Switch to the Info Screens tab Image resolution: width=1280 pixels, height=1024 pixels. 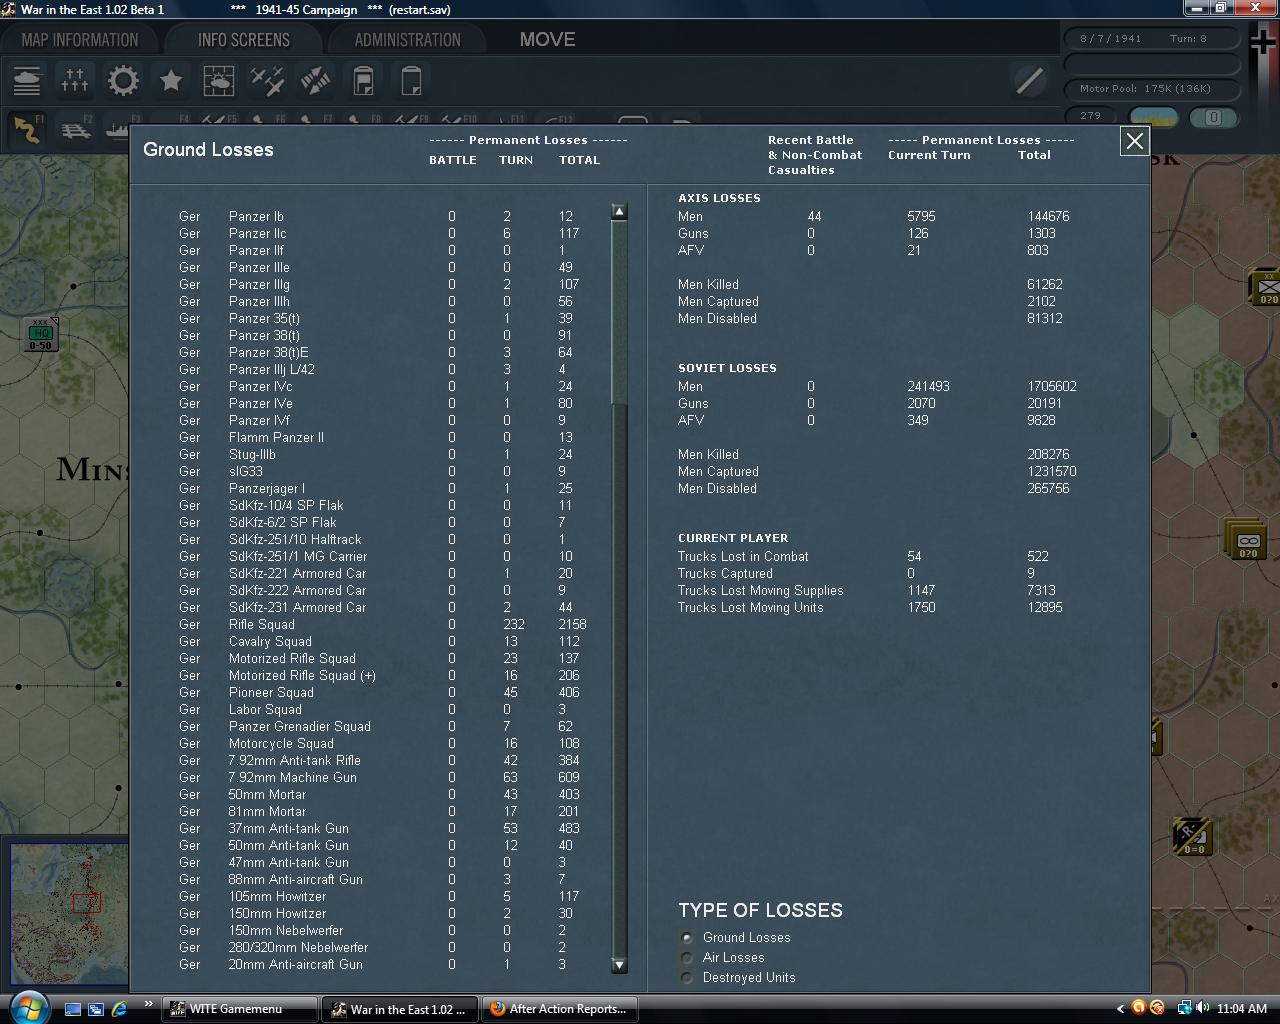(244, 40)
